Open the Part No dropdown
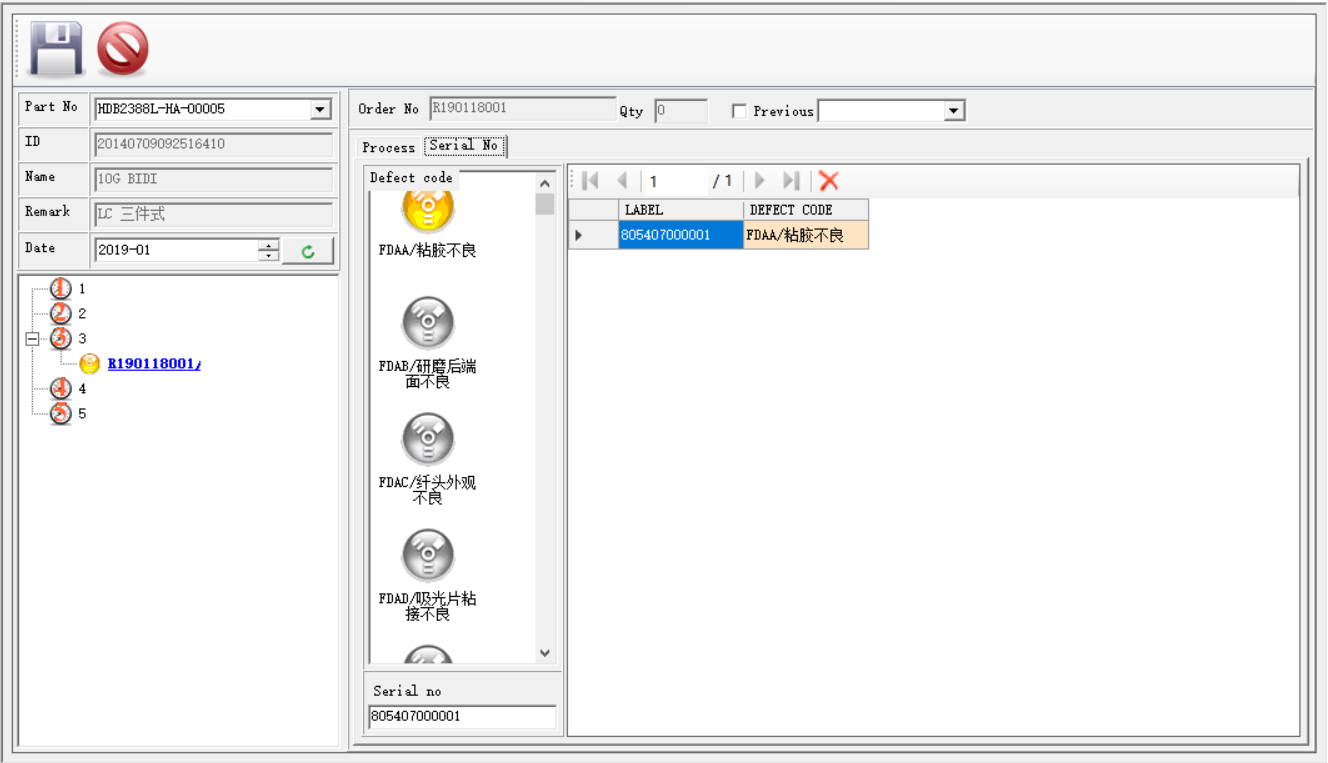The height and width of the screenshot is (763, 1328). pos(320,109)
